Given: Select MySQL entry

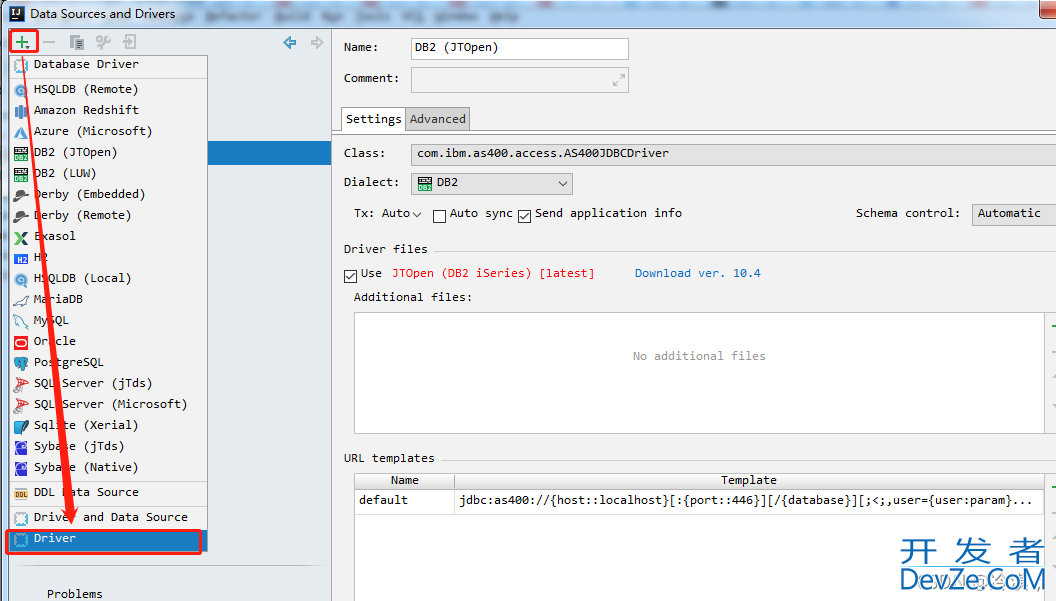Looking at the screenshot, I should [109, 320].
